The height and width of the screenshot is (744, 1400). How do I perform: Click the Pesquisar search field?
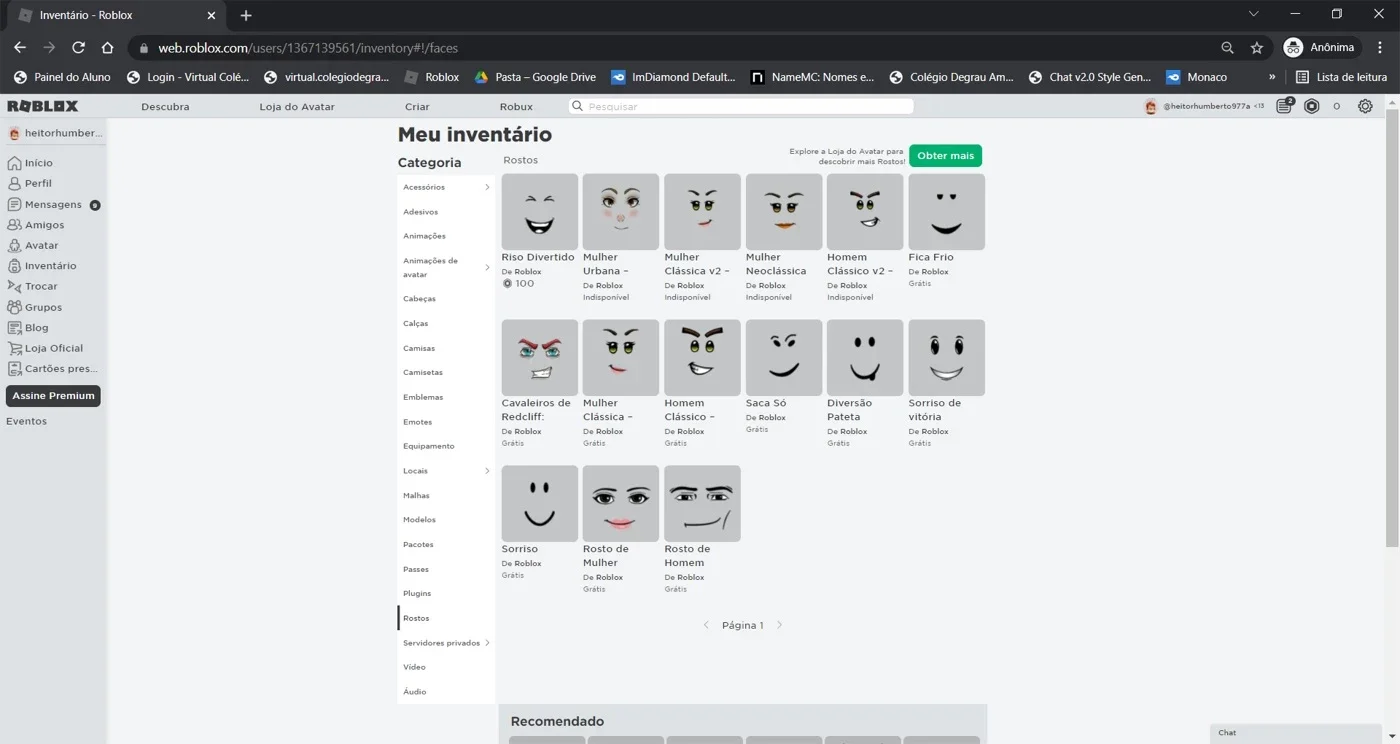[x=741, y=106]
